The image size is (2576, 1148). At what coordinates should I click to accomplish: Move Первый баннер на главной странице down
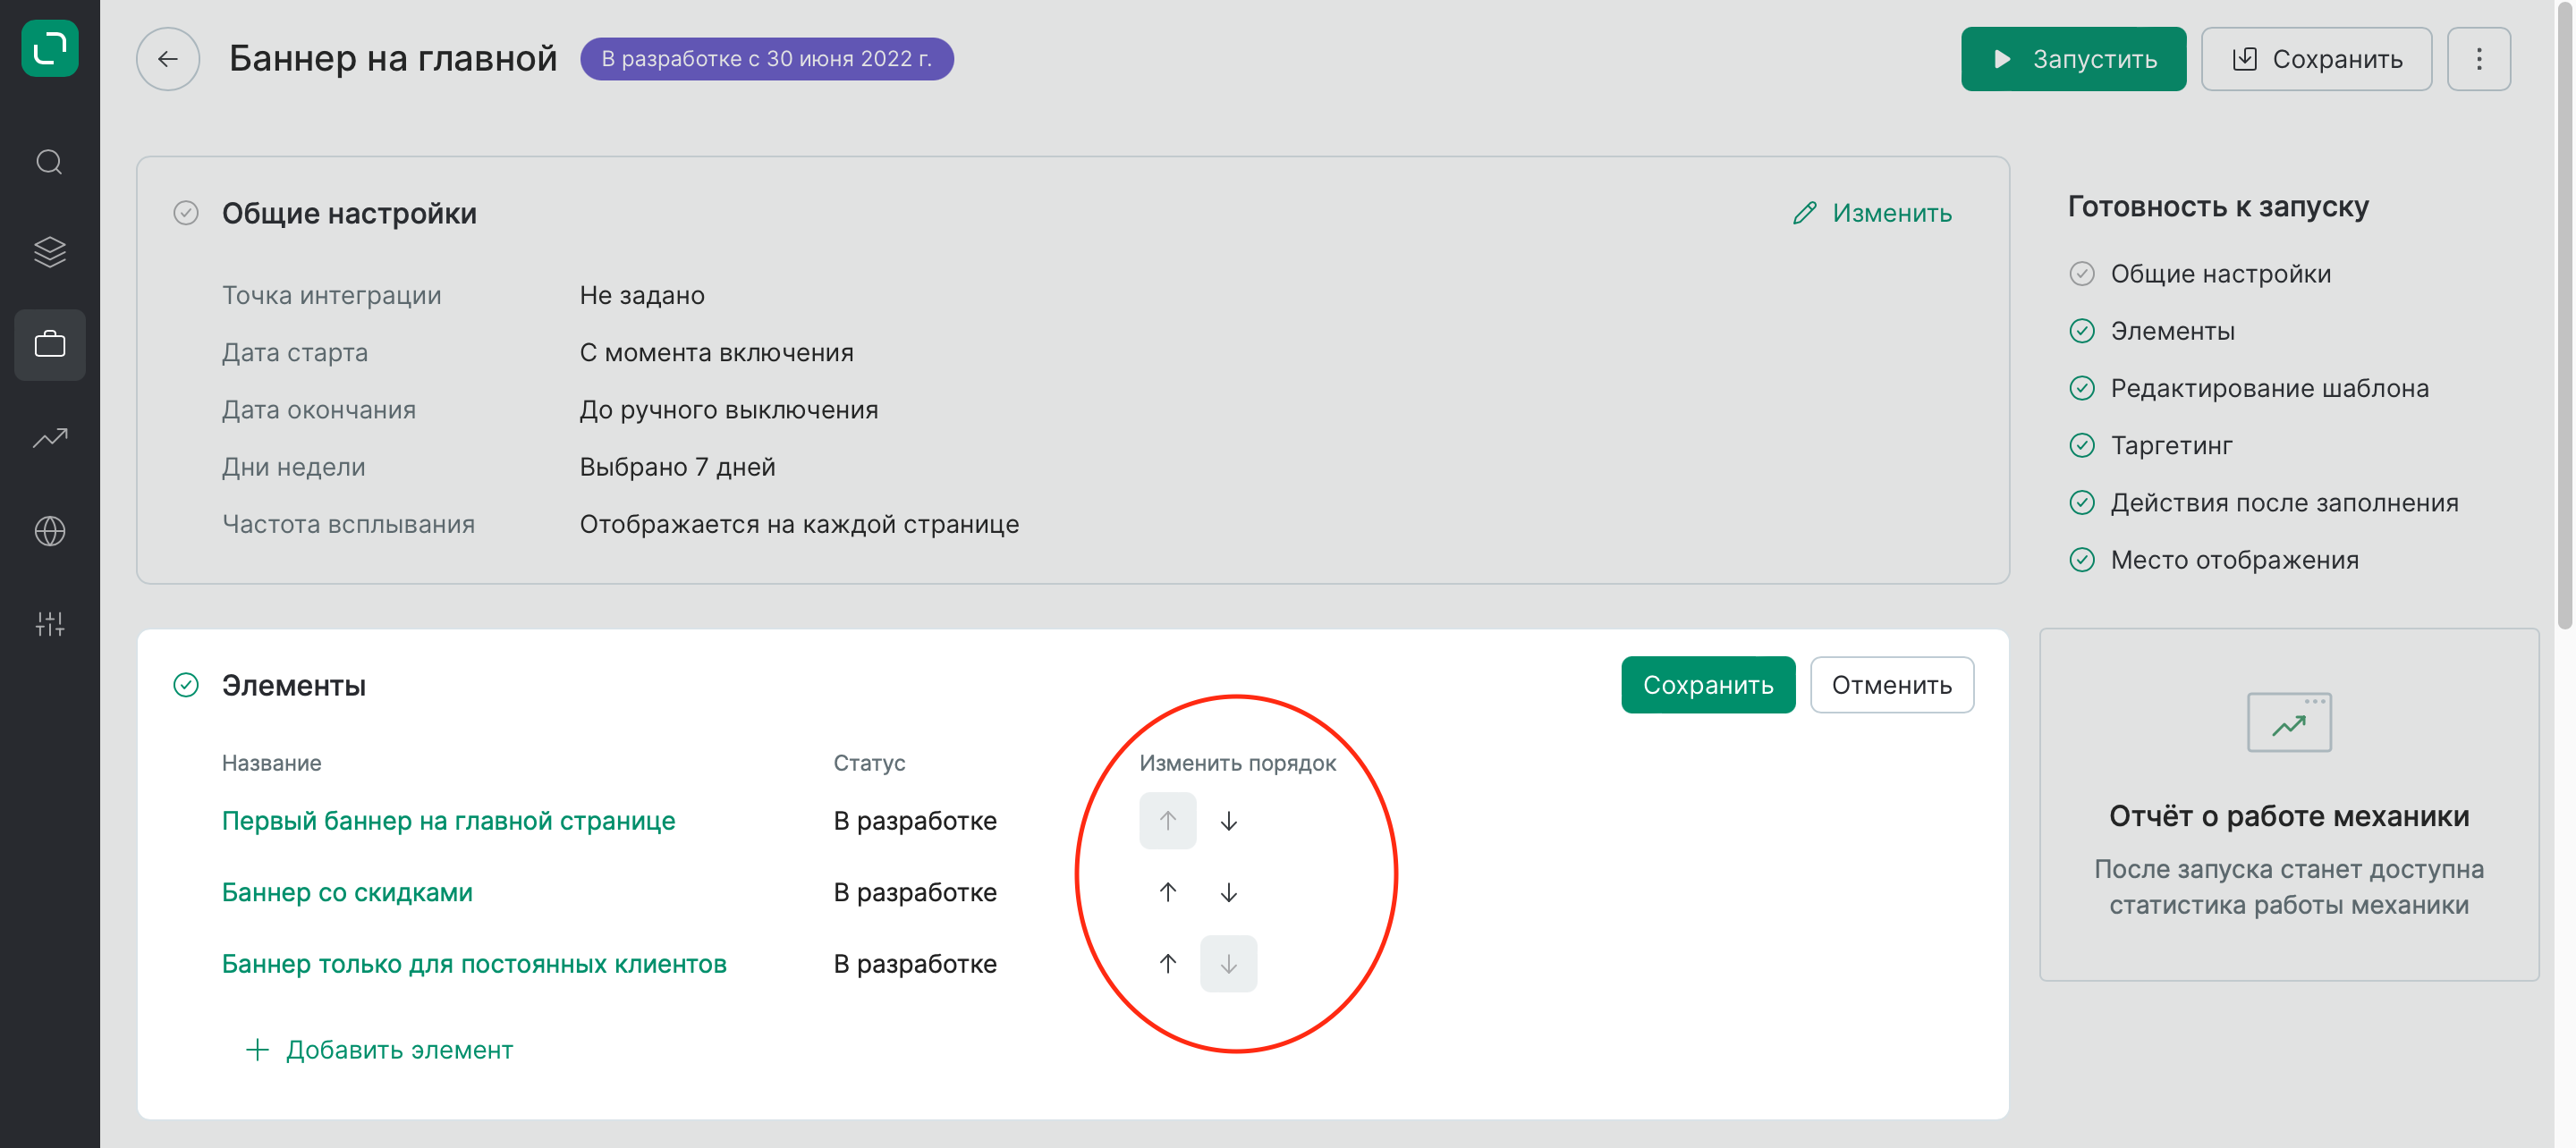[1229, 821]
